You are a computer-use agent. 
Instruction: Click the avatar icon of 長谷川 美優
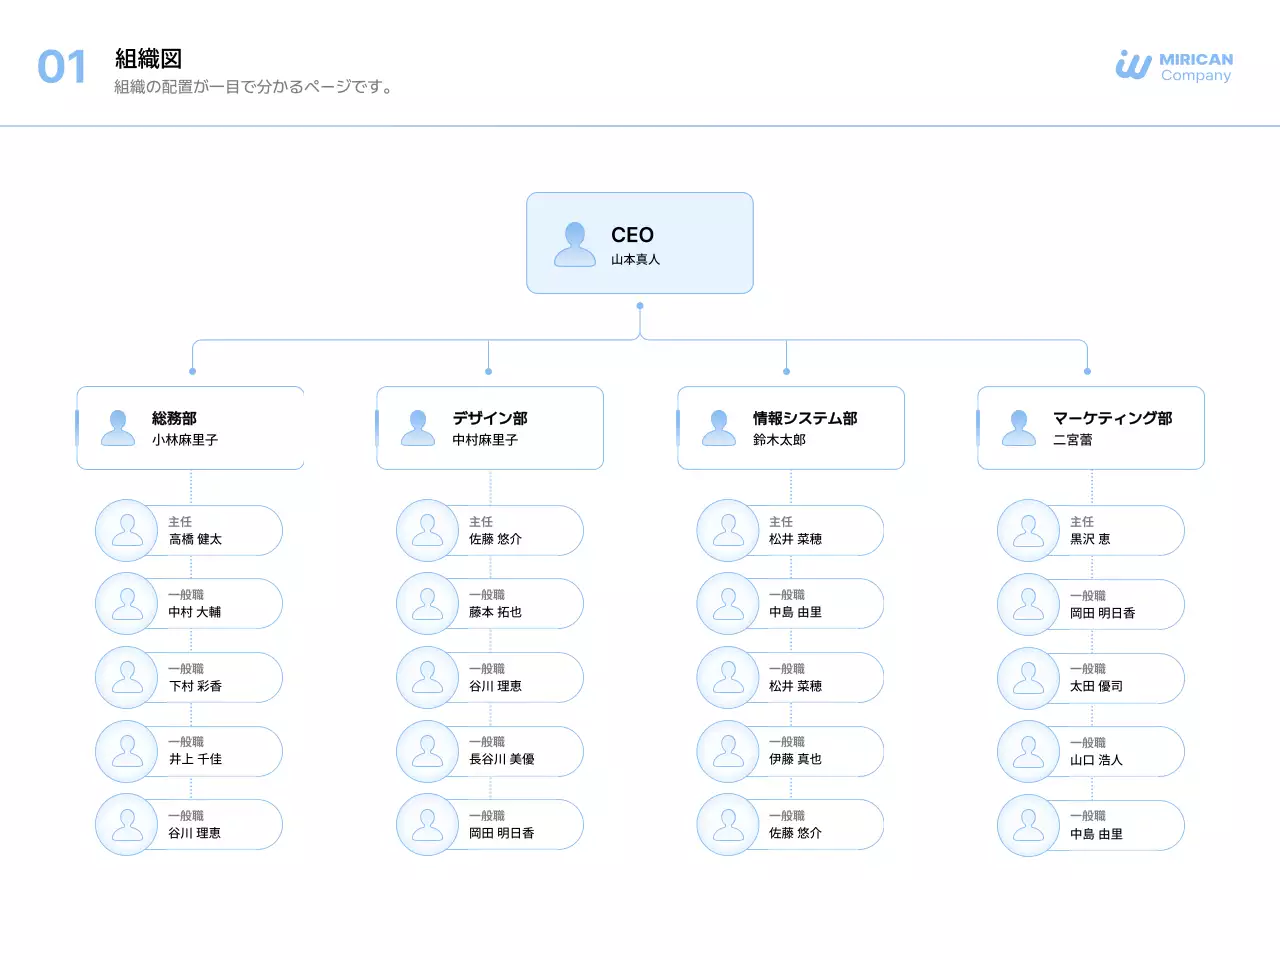point(428,751)
